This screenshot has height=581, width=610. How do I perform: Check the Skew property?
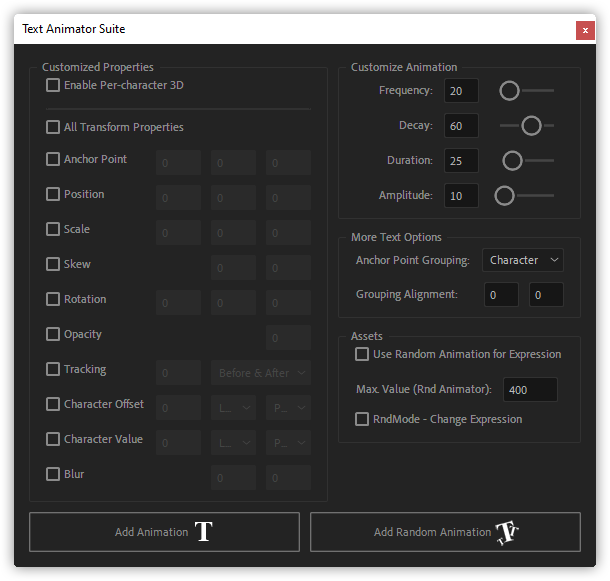pos(53,264)
